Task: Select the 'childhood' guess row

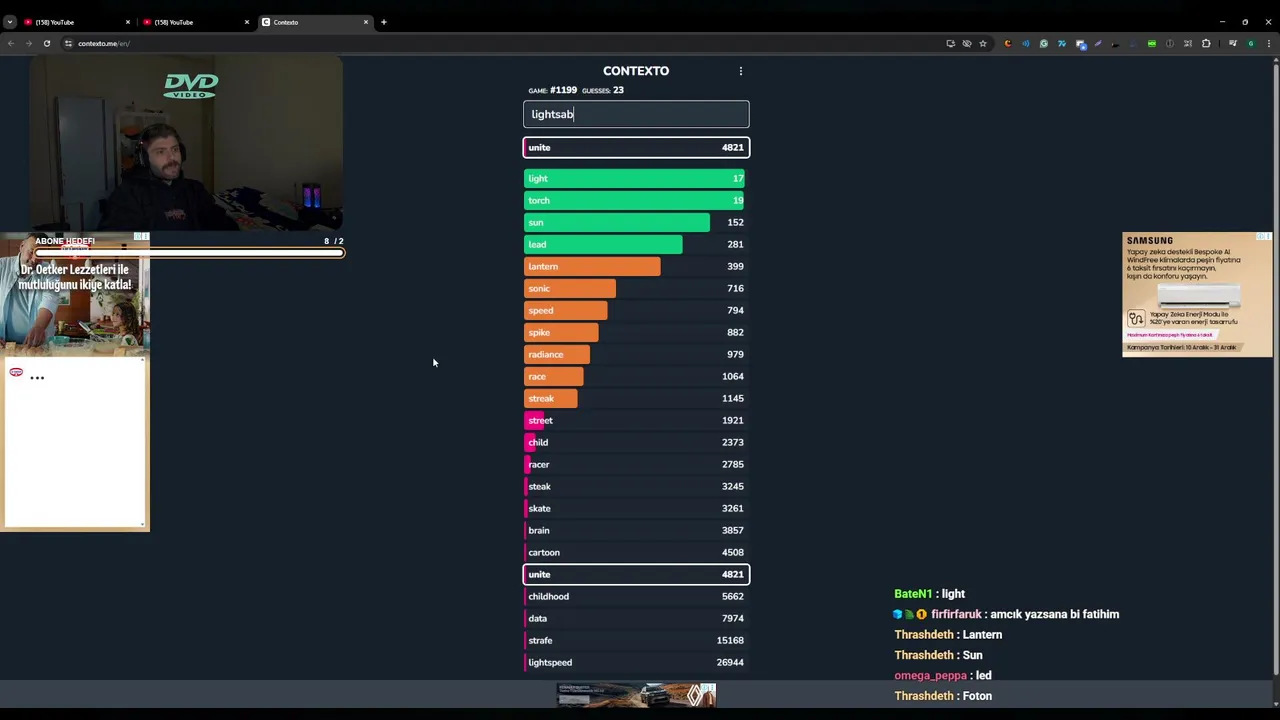Action: click(x=636, y=596)
